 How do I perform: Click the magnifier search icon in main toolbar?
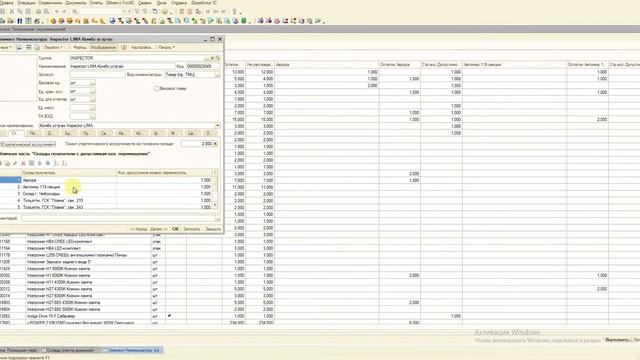(x=75, y=11)
